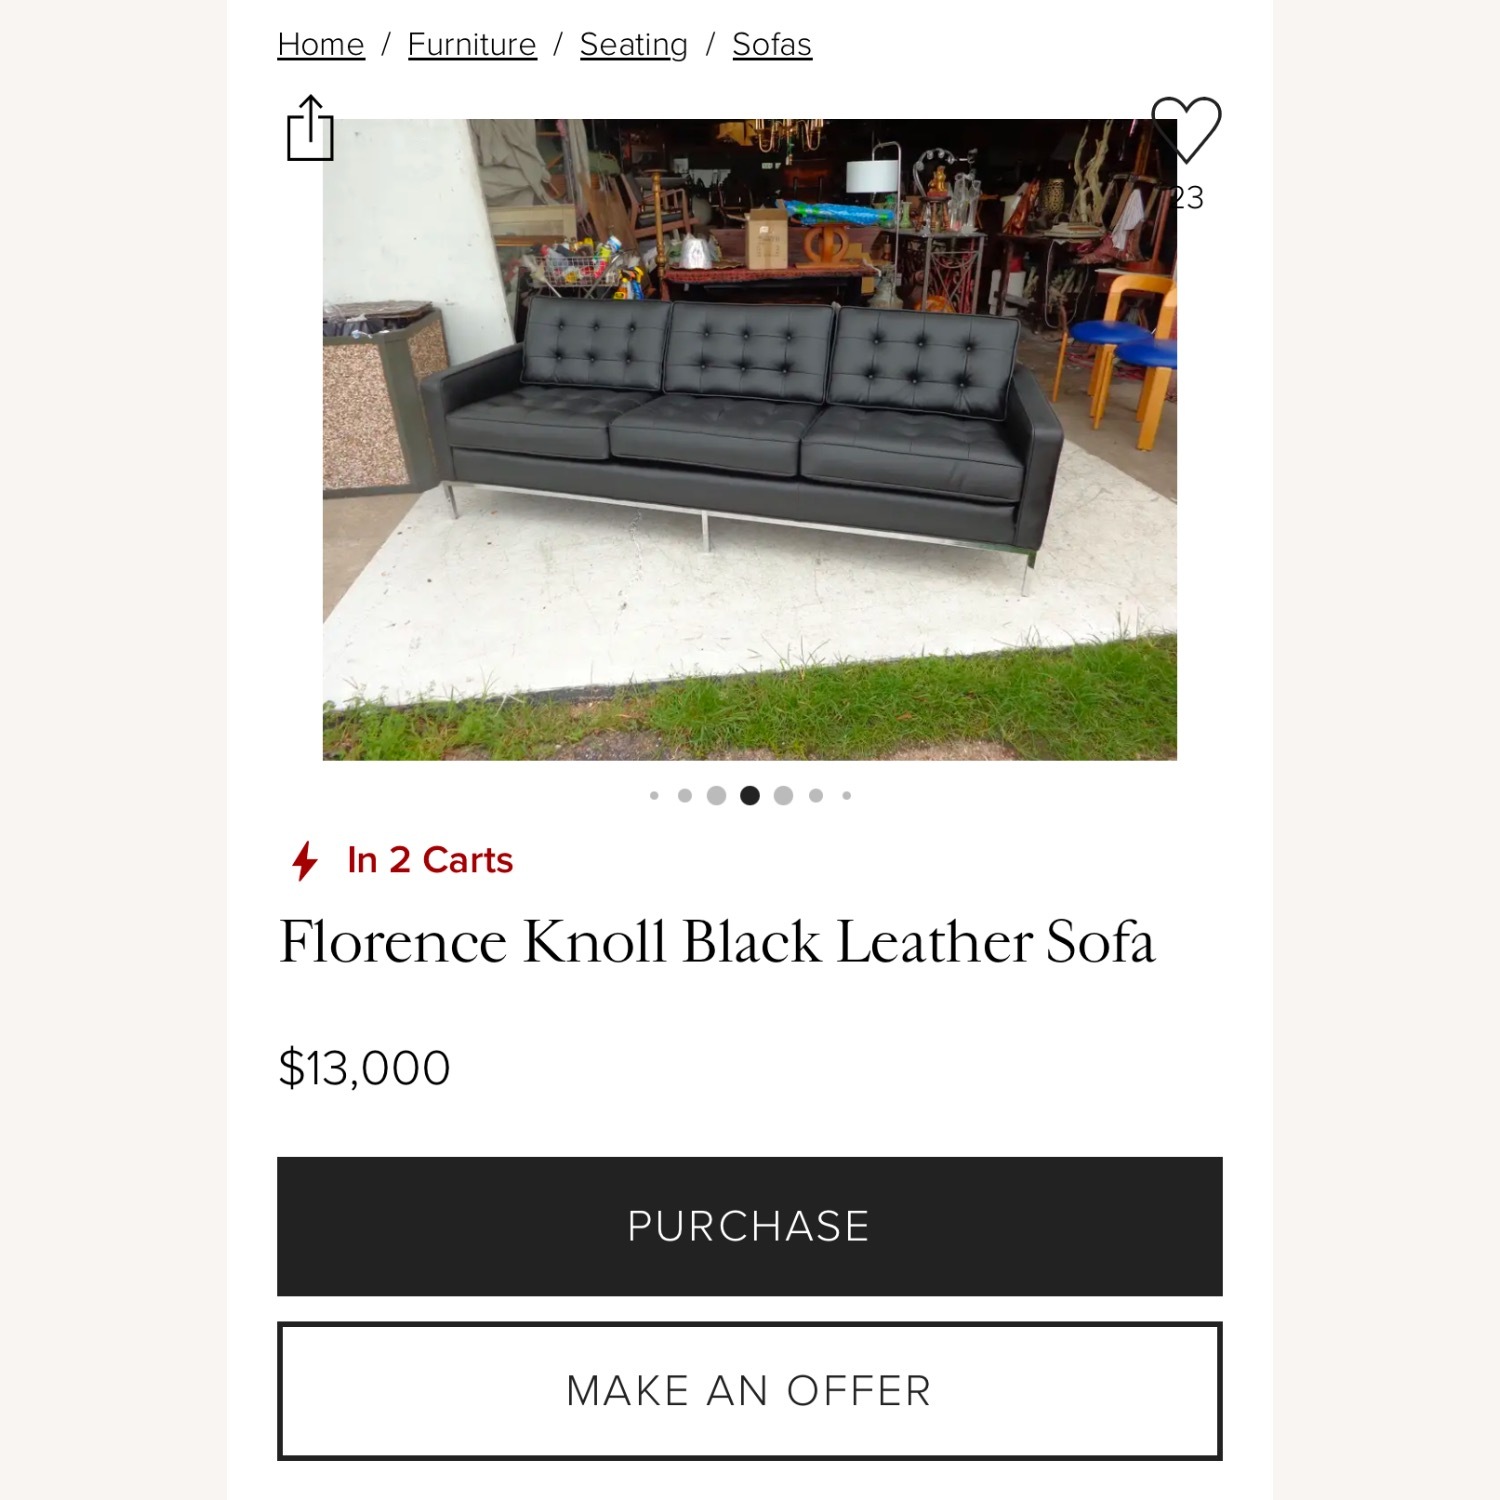Open the Furniture breadcrumb category
This screenshot has height=1500, width=1500.
(x=472, y=44)
